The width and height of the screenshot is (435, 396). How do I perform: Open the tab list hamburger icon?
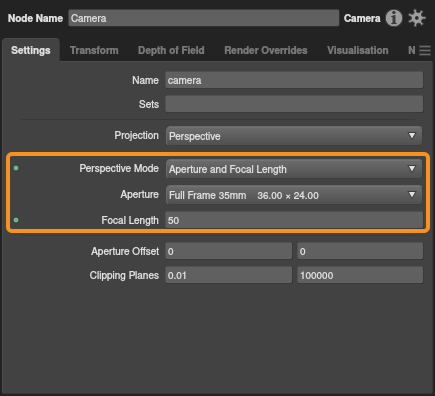[x=425, y=51]
